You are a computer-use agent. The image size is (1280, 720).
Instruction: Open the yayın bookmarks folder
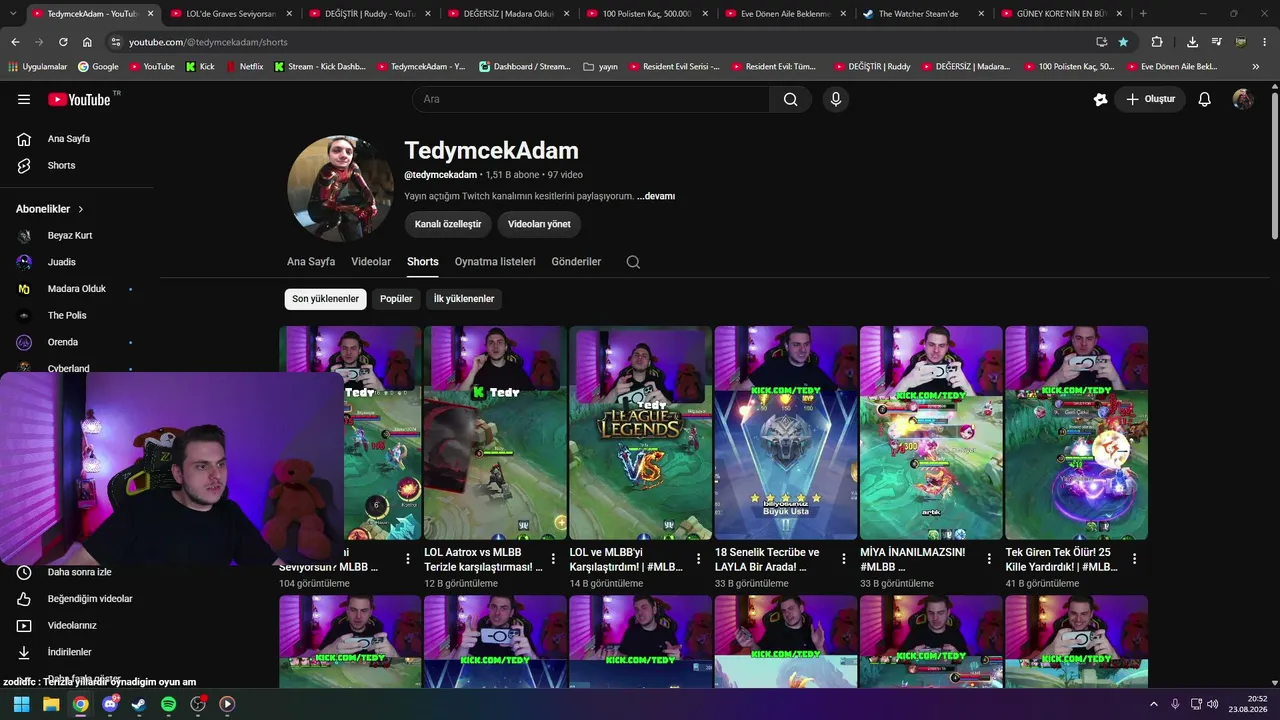(x=600, y=67)
